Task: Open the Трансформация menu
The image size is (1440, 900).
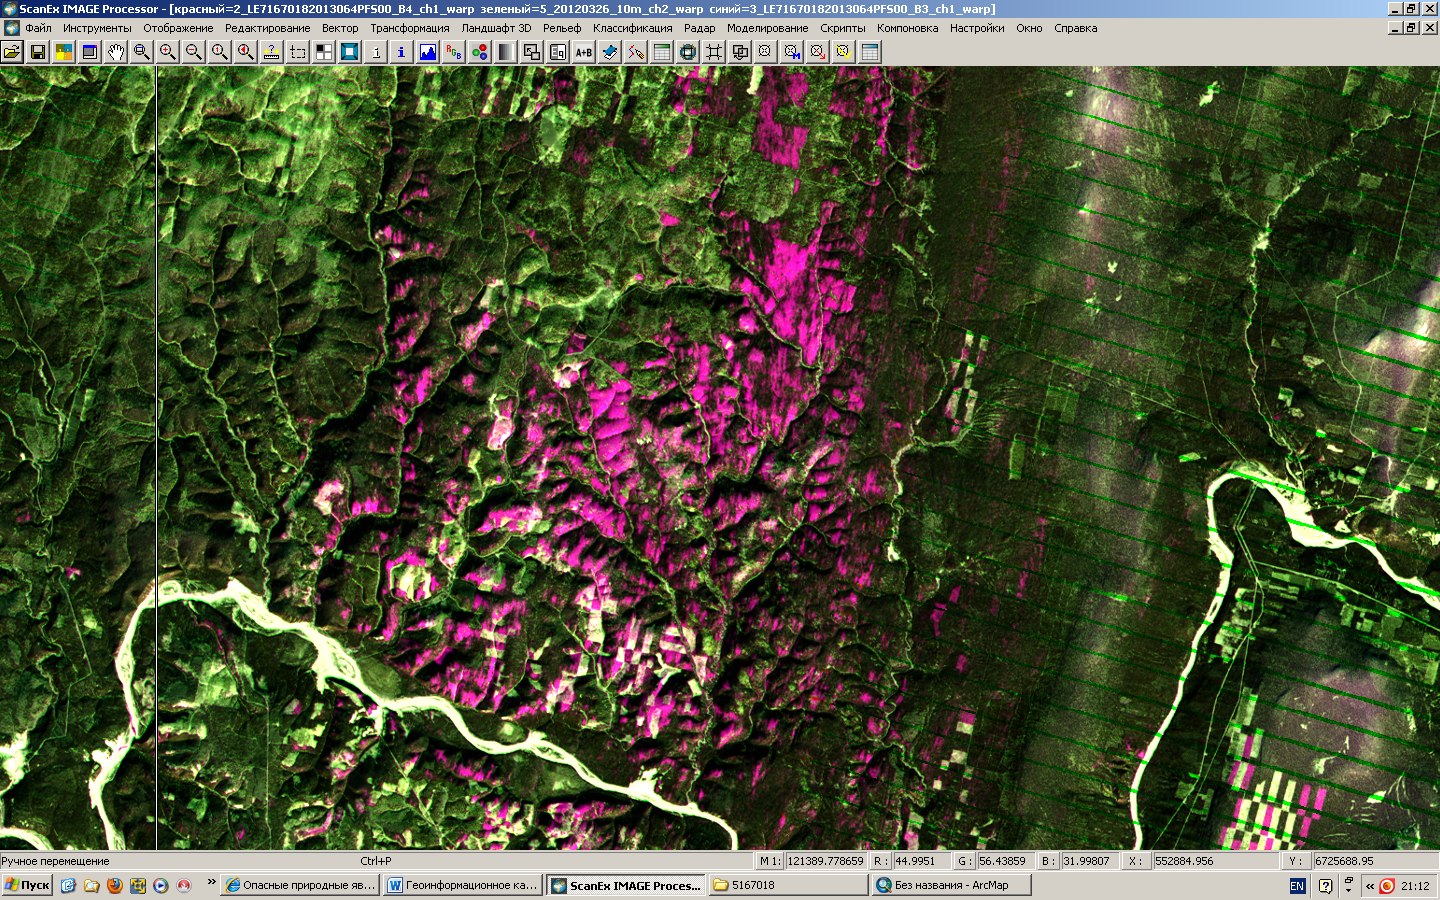Action: point(410,28)
